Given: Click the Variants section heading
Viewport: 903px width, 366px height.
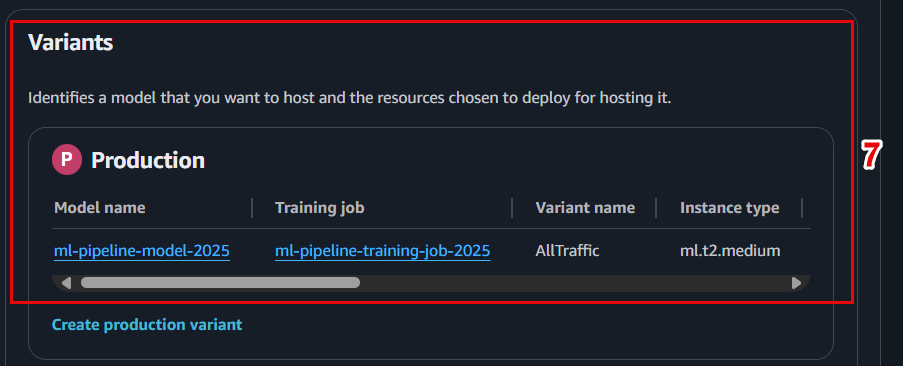Looking at the screenshot, I should [70, 43].
